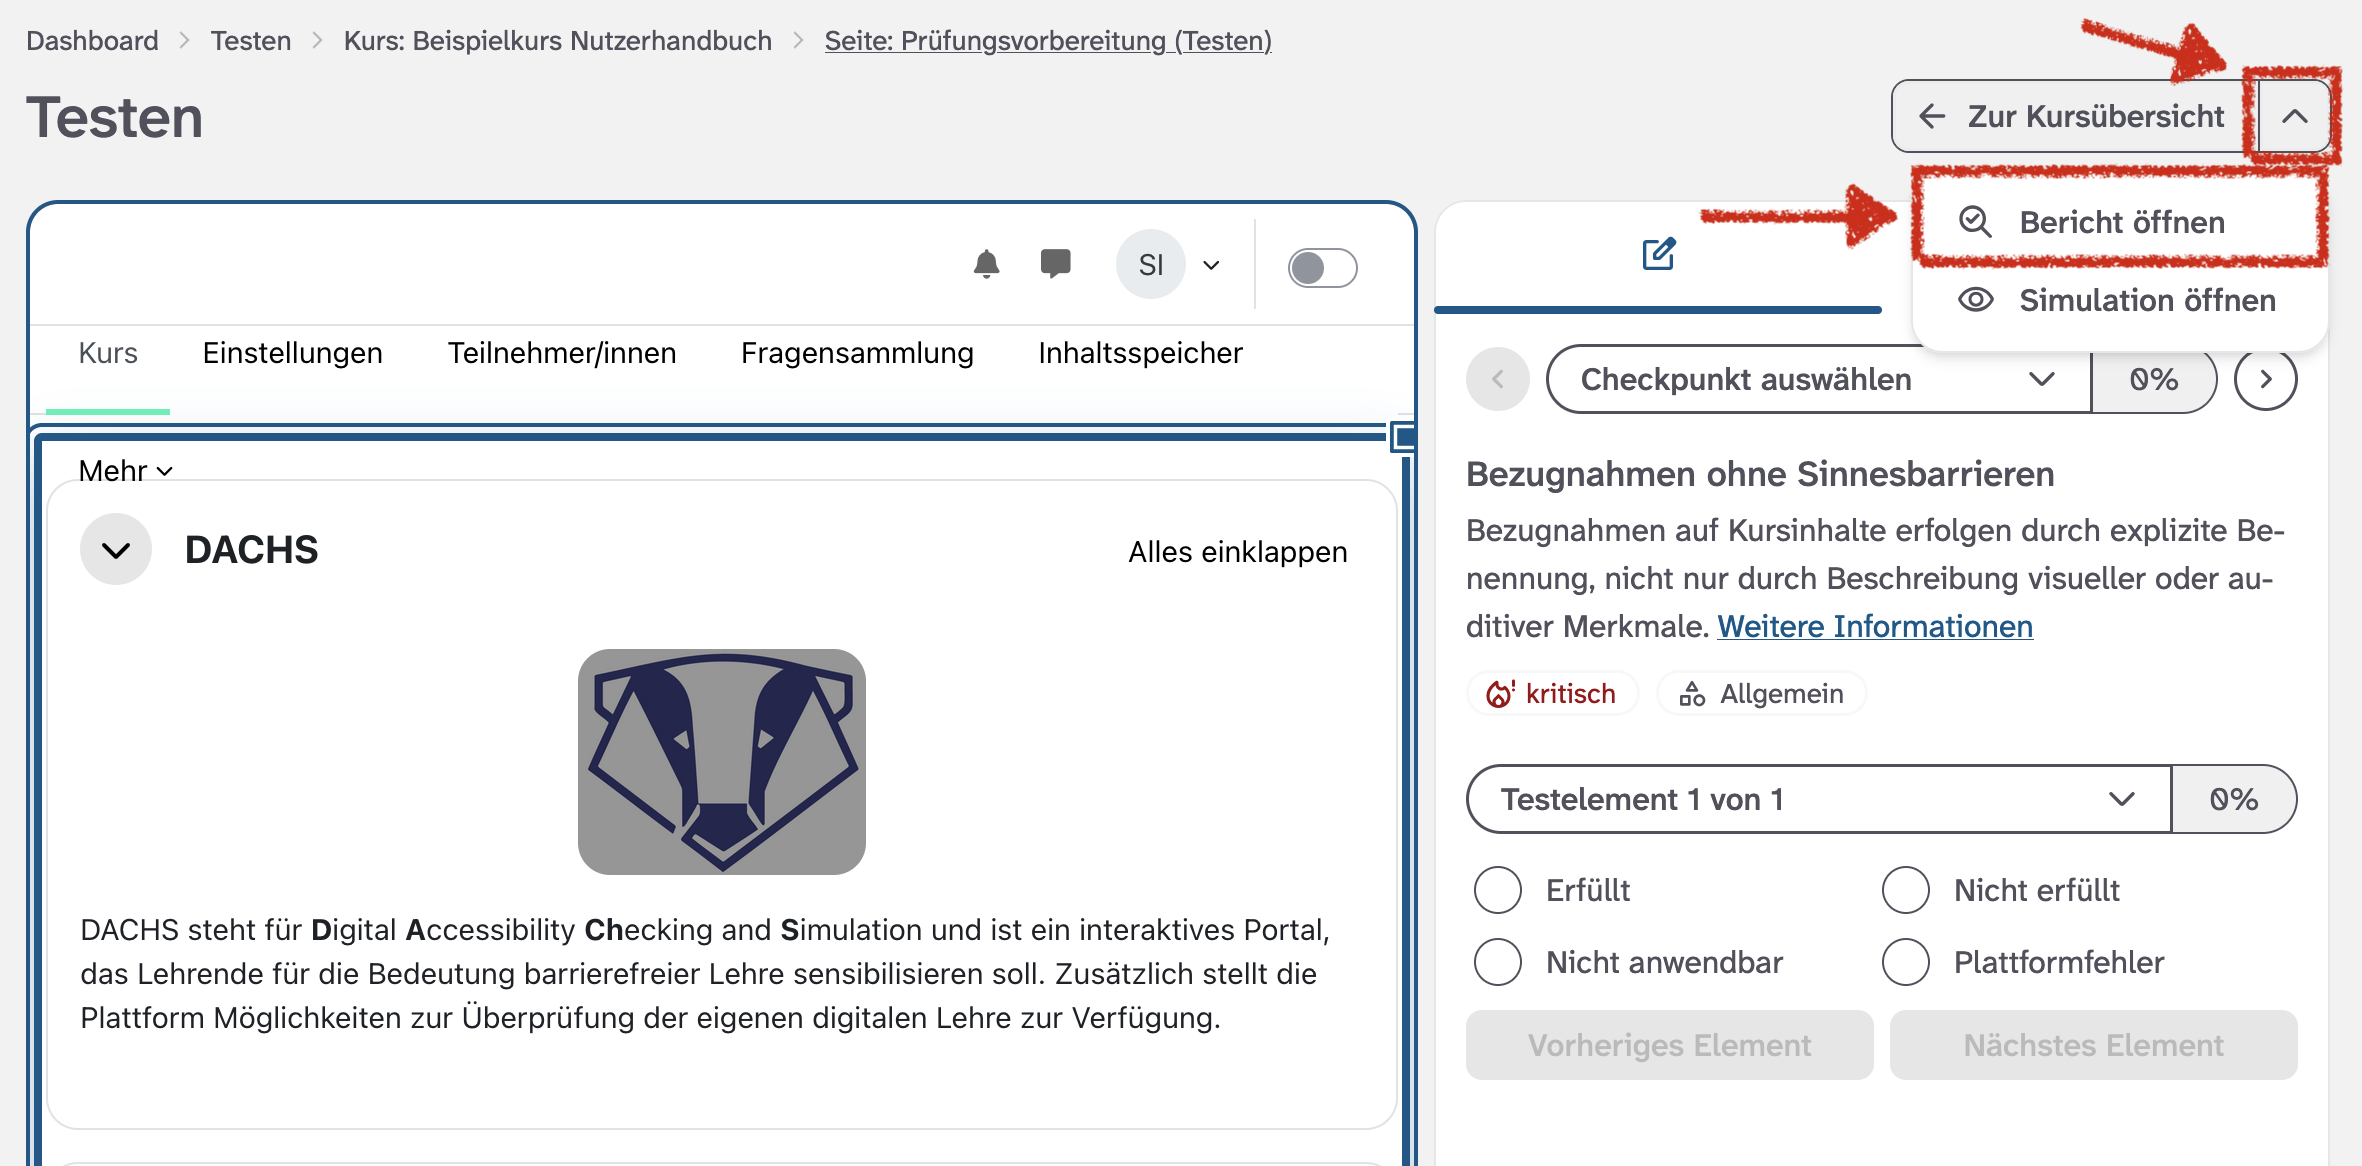This screenshot has height=1166, width=2362.
Task: Select the Plattformfehler radio button
Action: (1906, 962)
